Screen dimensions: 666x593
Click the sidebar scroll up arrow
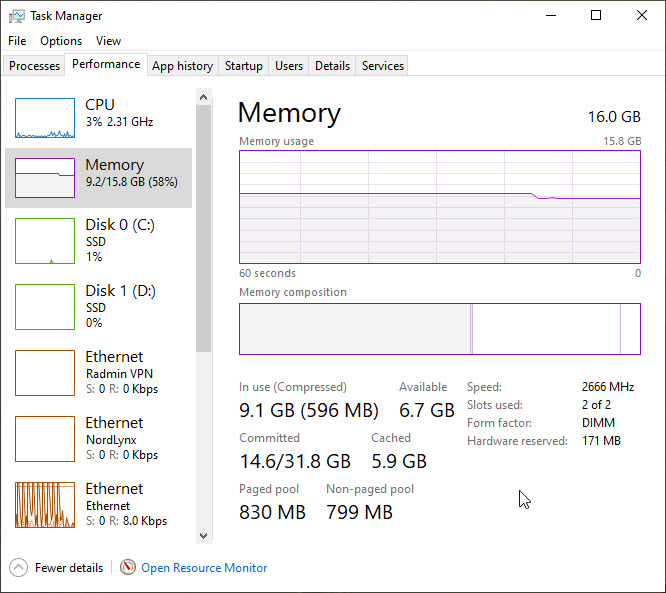pyautogui.click(x=203, y=97)
